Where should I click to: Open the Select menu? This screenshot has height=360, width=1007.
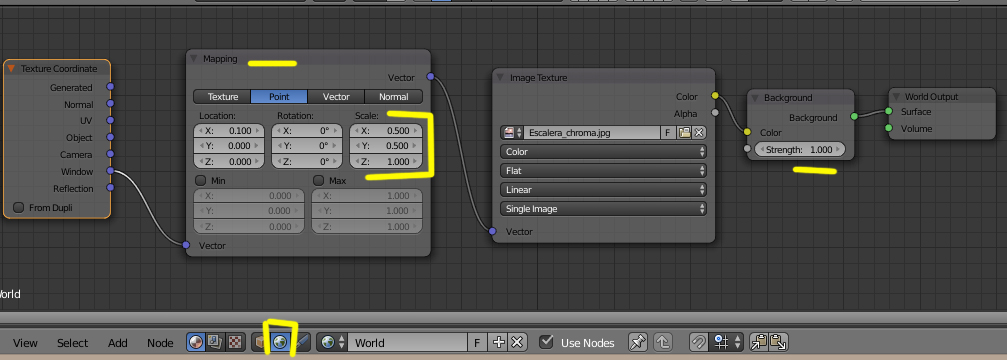pyautogui.click(x=73, y=343)
